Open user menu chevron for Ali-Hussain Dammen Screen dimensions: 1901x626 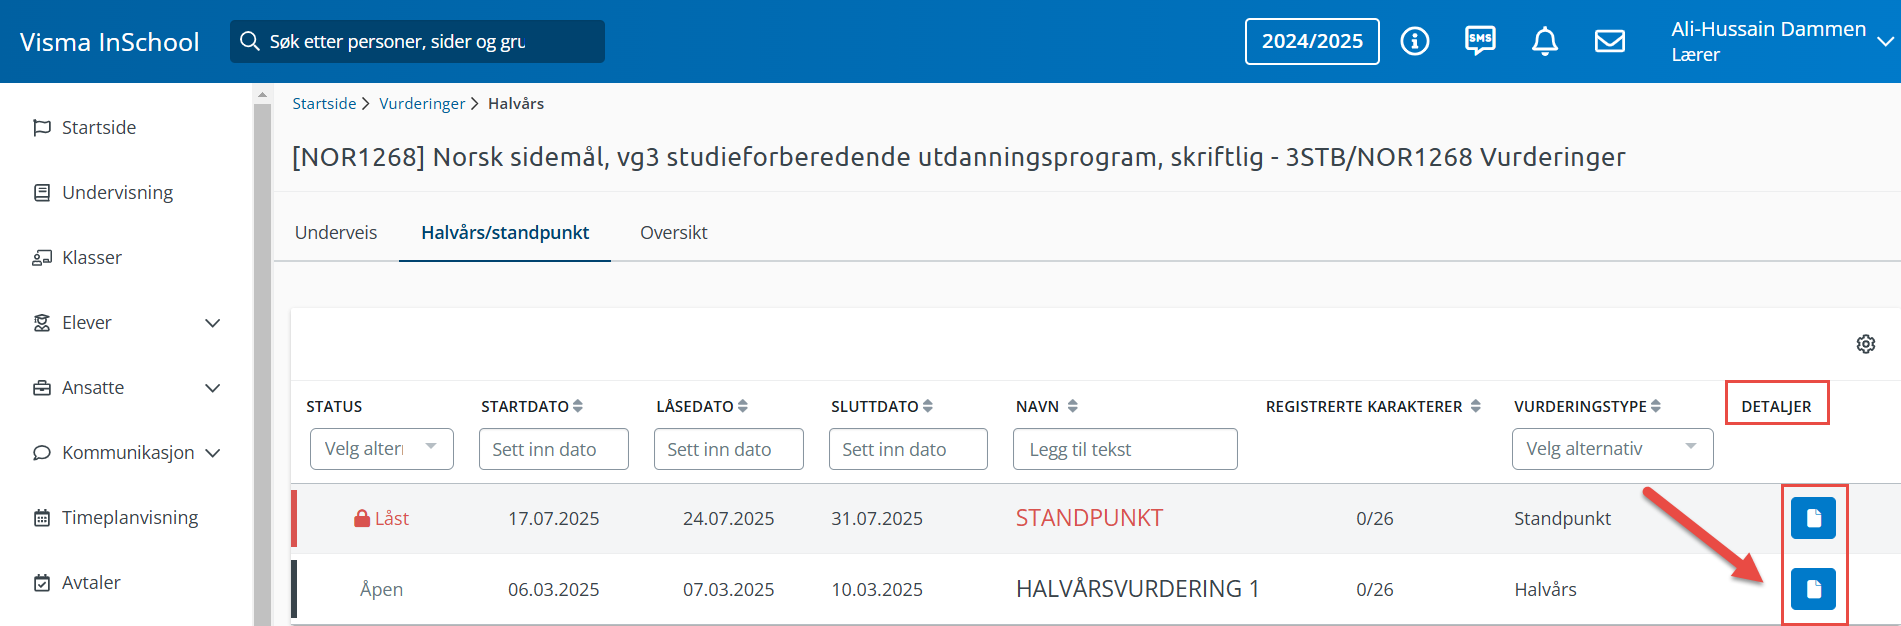pyautogui.click(x=1885, y=41)
